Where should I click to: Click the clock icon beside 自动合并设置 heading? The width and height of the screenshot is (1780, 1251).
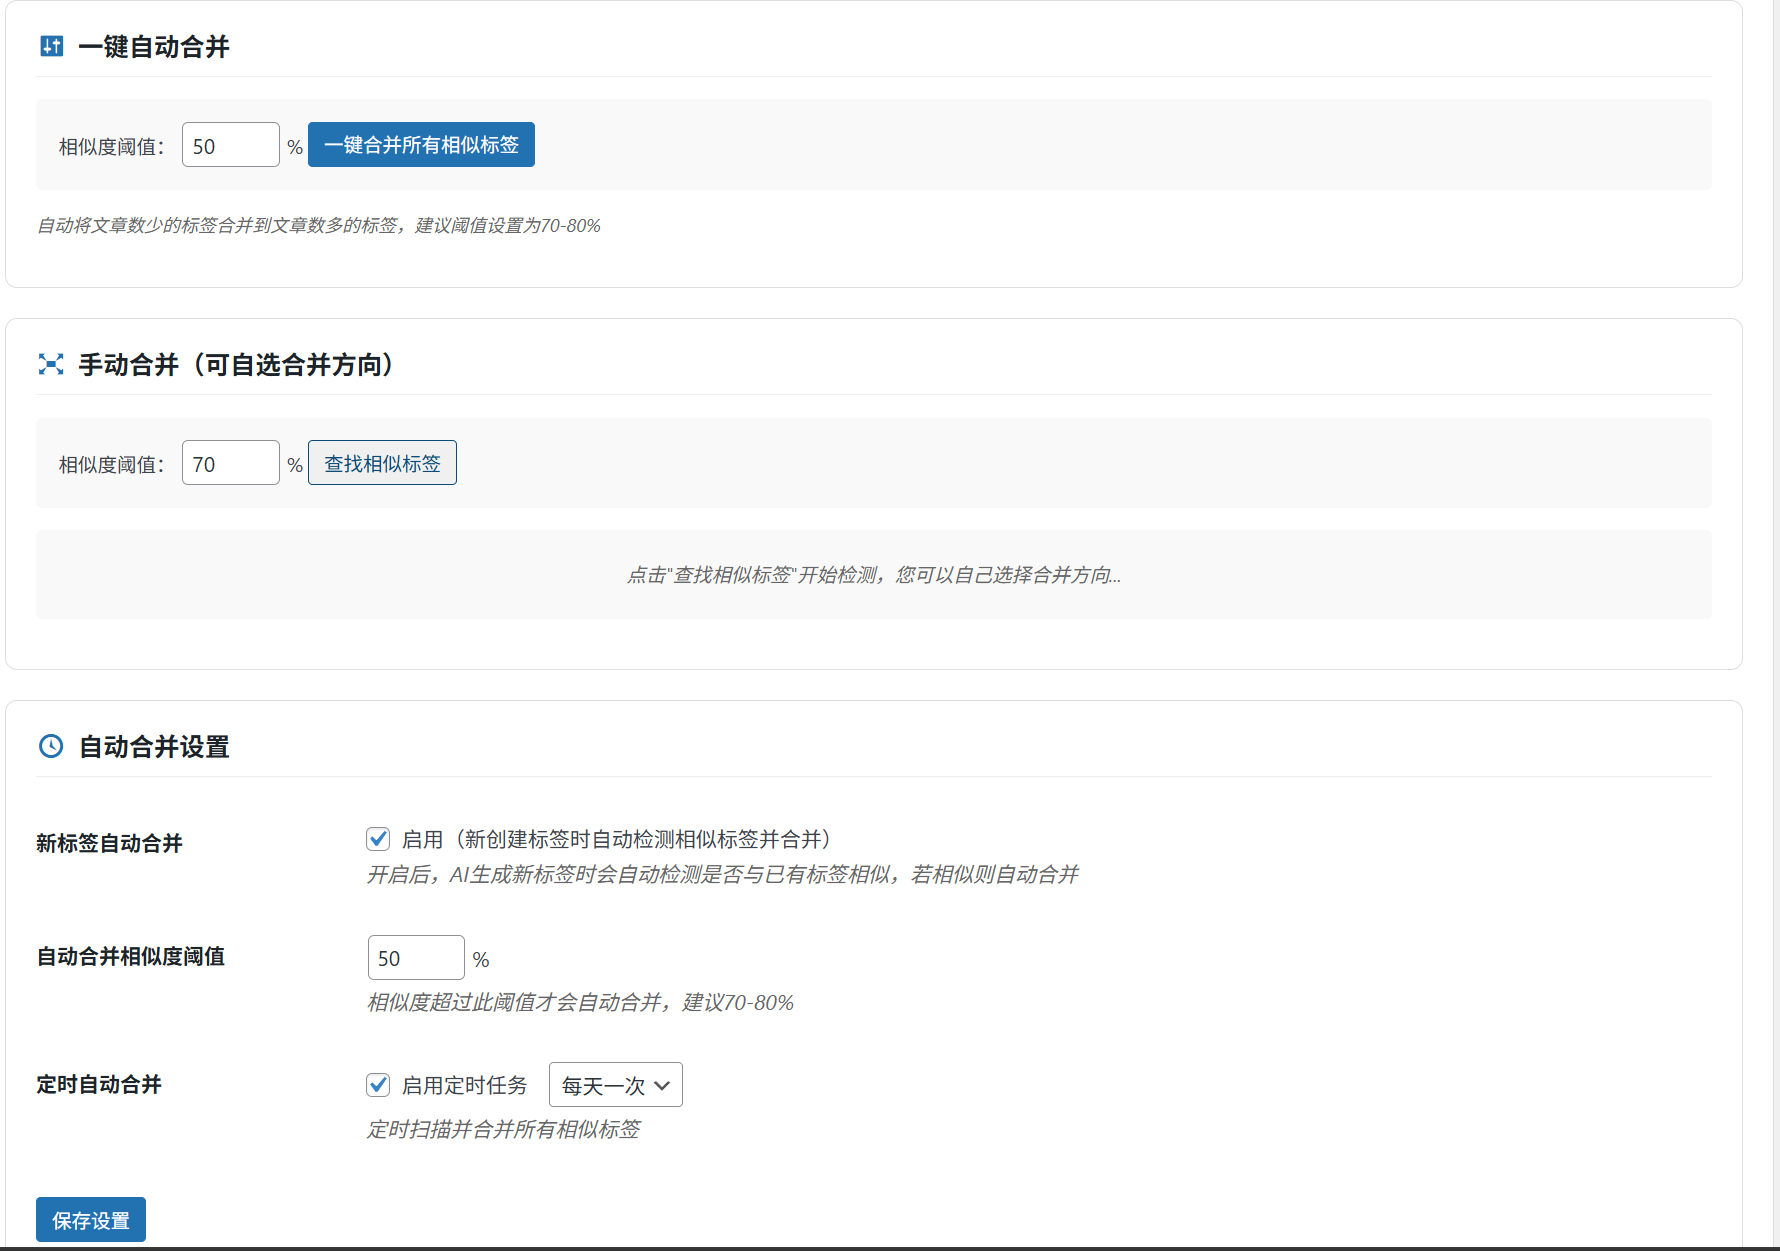pos(51,746)
